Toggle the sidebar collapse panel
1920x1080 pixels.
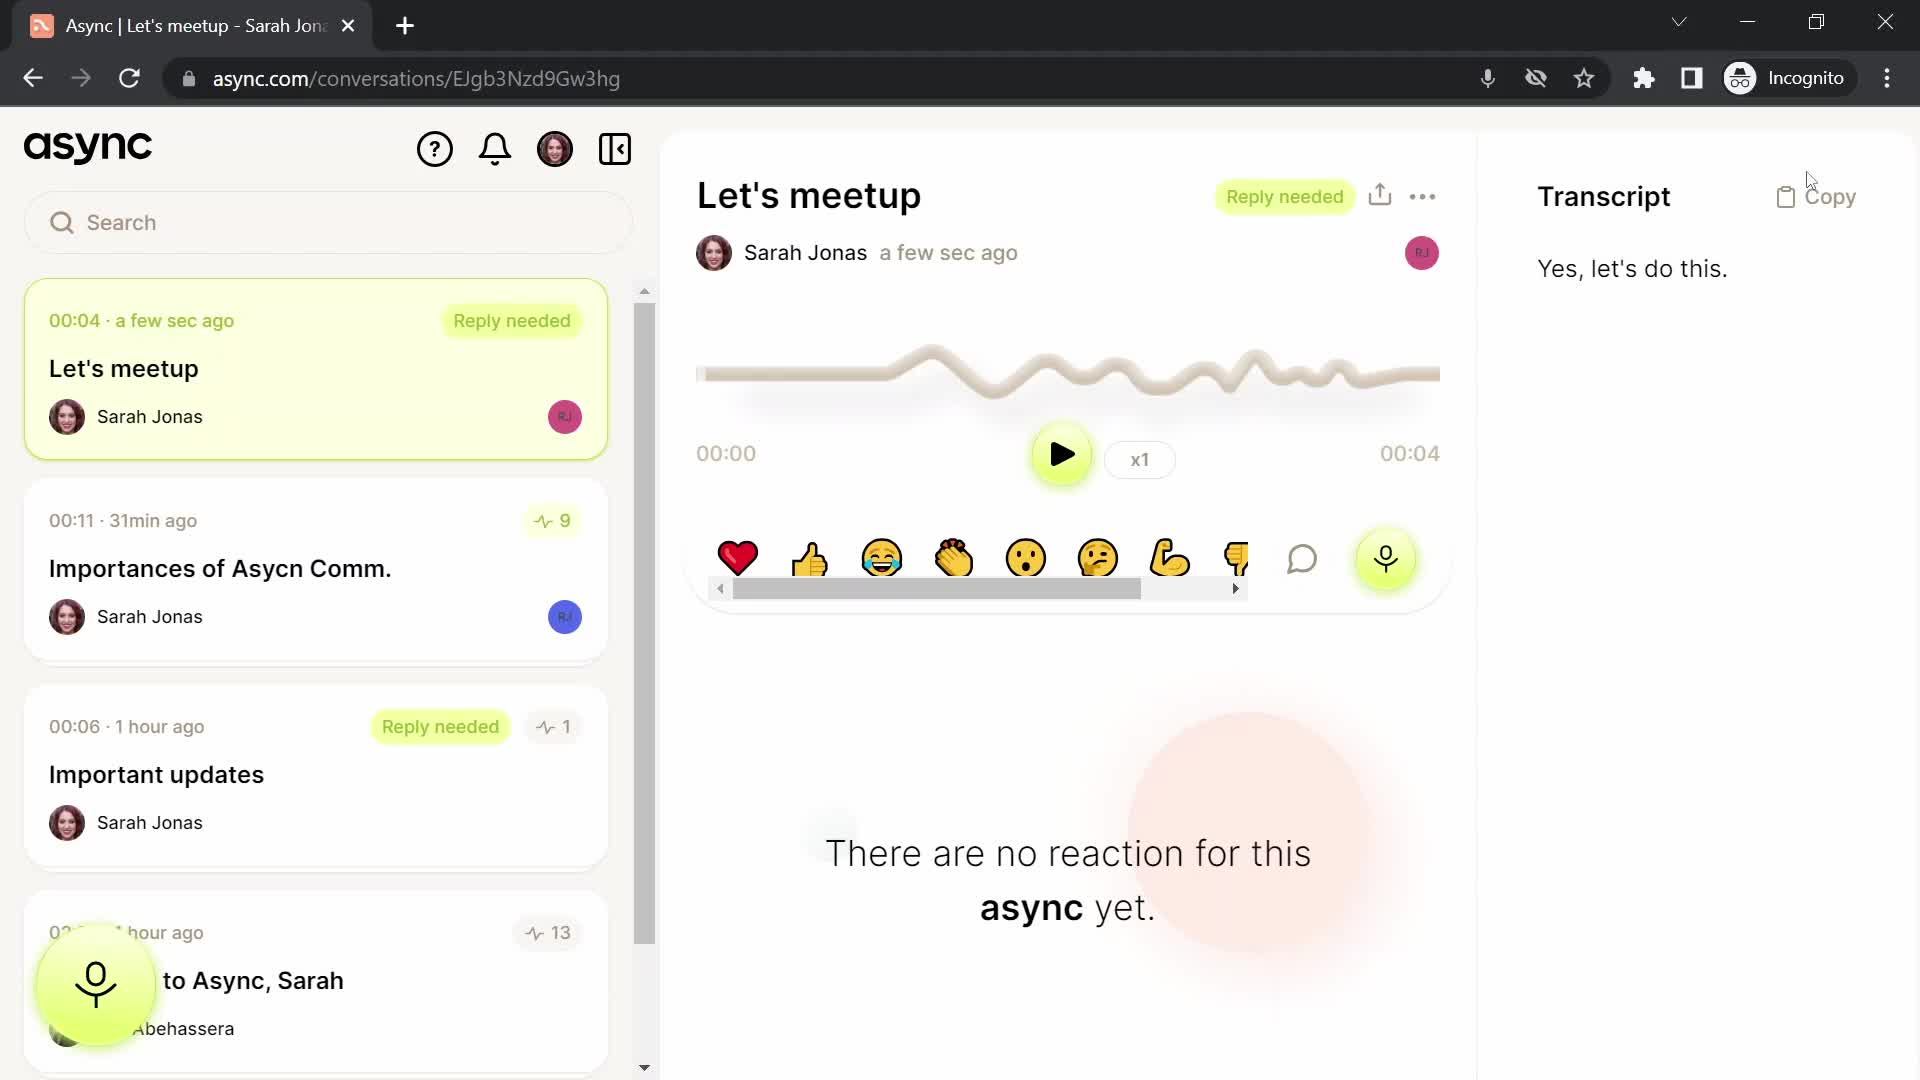[x=615, y=148]
